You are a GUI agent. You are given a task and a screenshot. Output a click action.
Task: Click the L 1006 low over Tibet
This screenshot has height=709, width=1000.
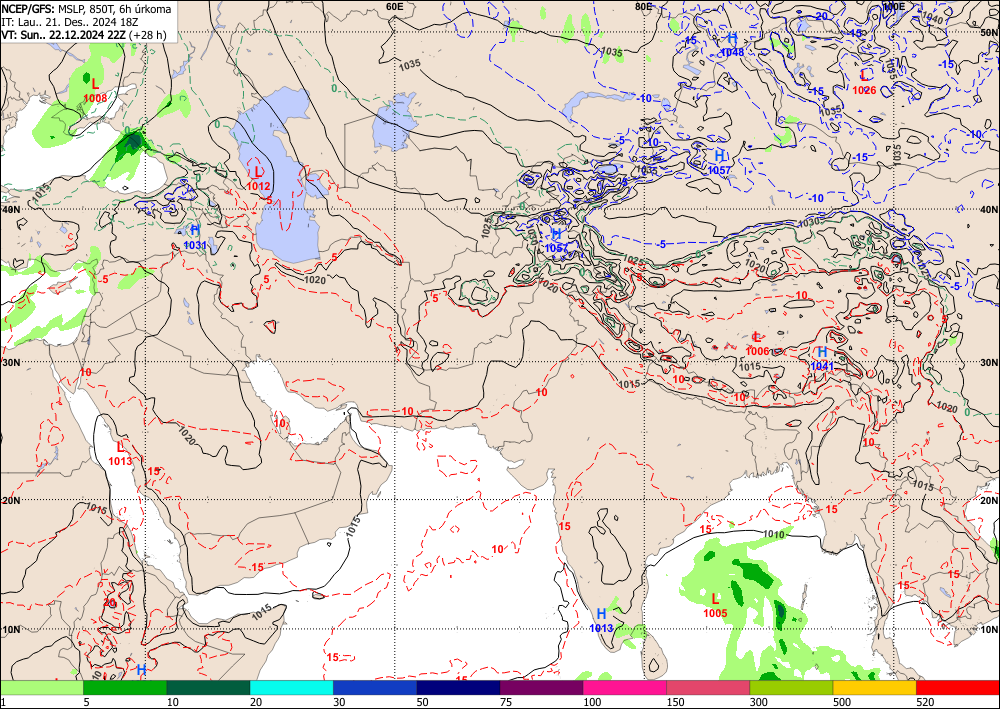point(757,344)
